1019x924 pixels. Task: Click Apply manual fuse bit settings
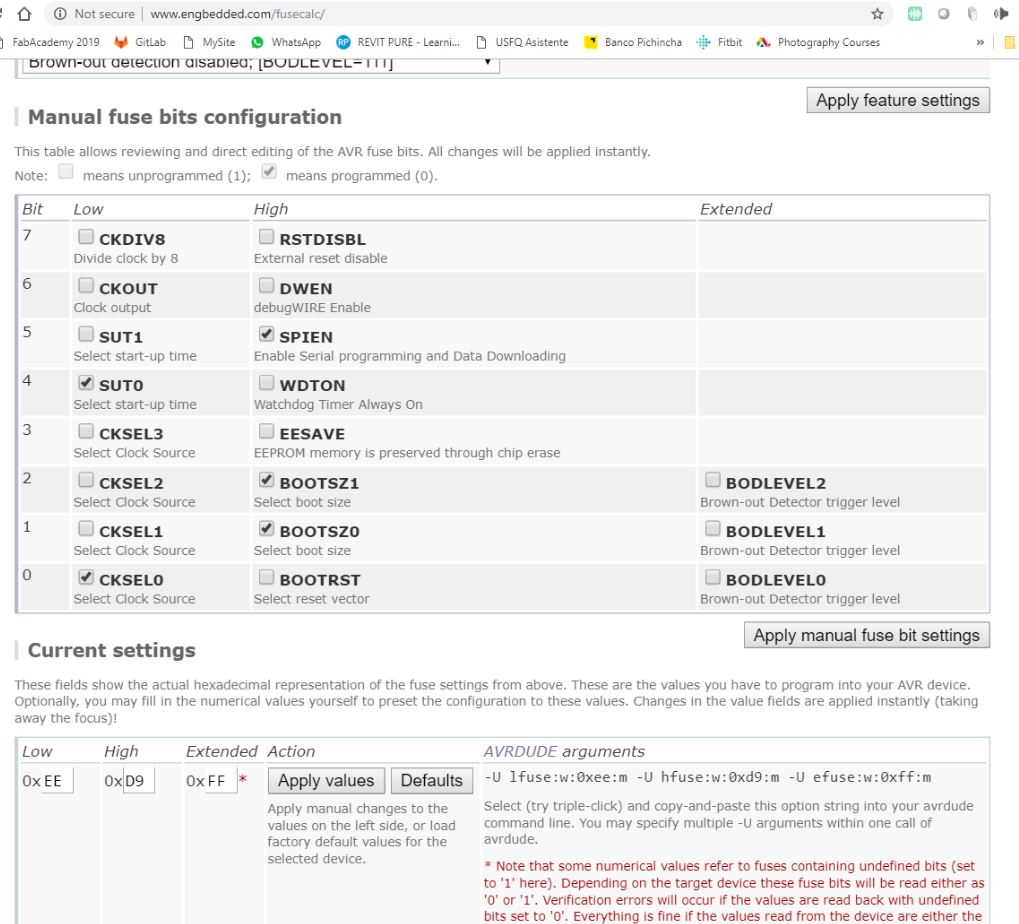pos(866,635)
